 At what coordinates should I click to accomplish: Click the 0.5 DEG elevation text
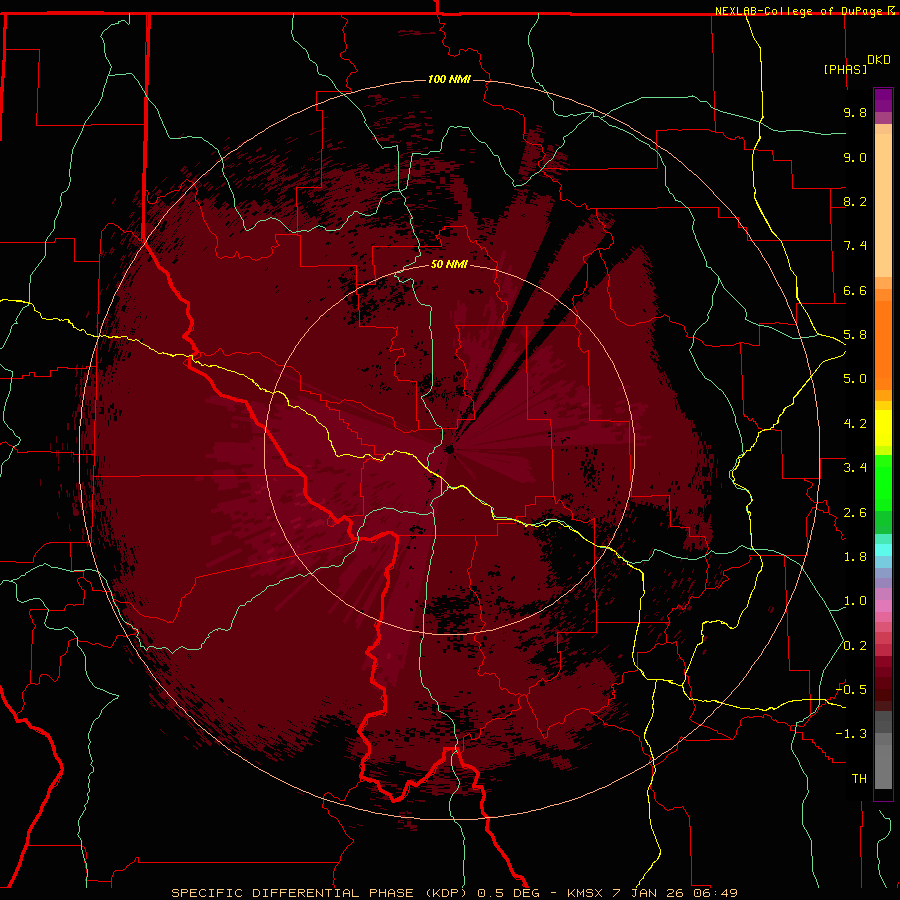pyautogui.click(x=509, y=893)
